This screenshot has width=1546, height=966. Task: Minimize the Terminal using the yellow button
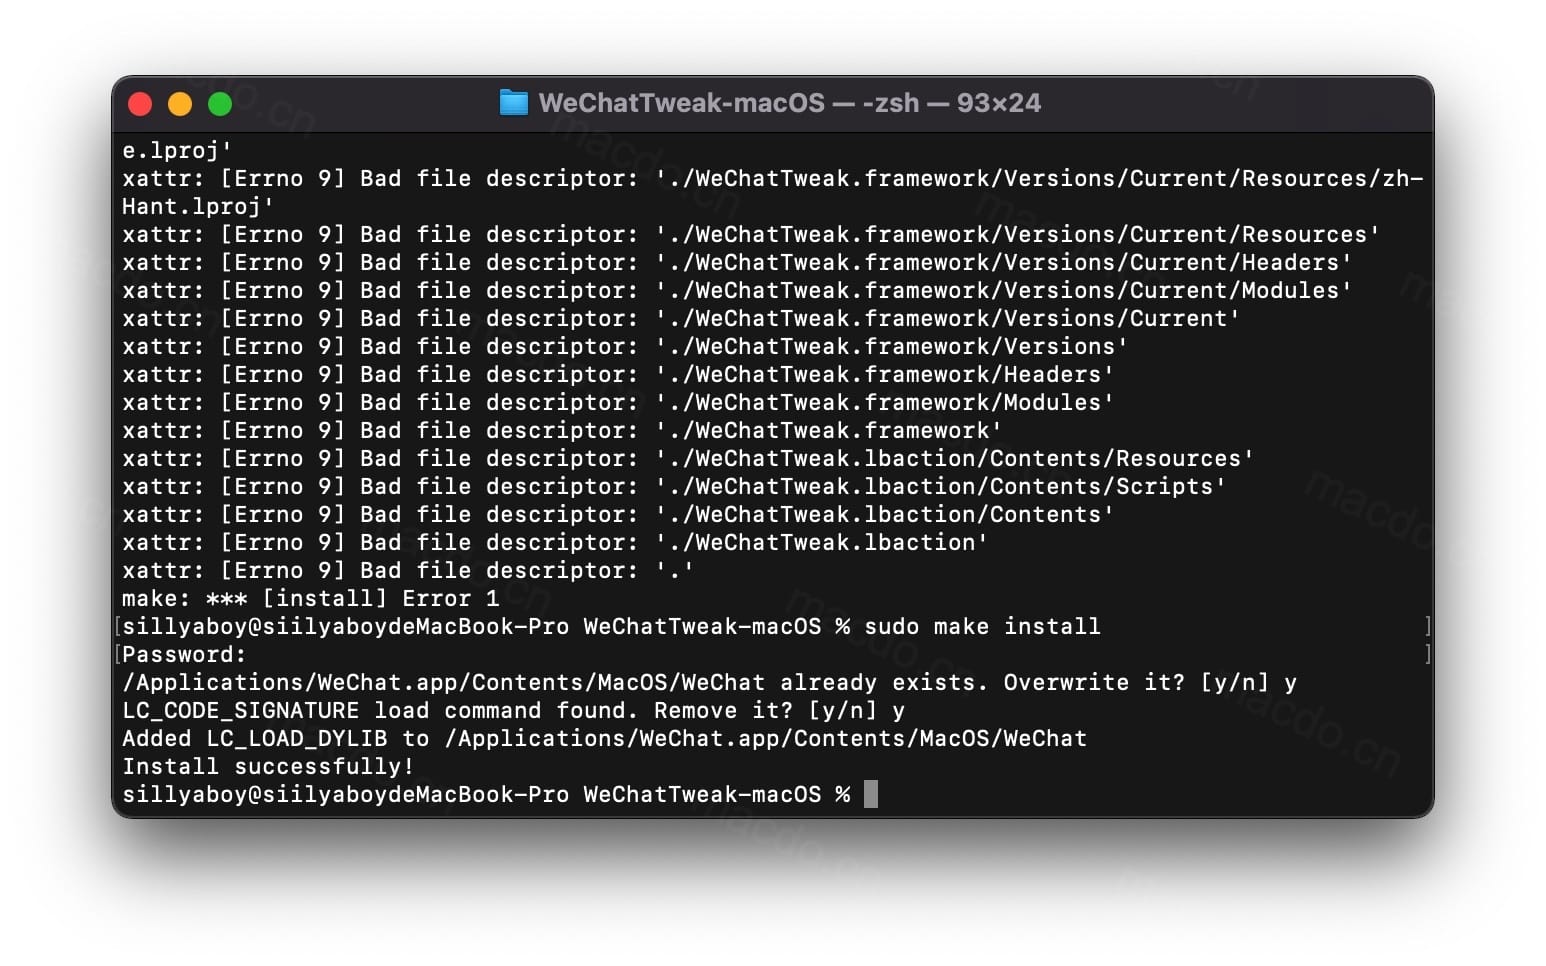pyautogui.click(x=180, y=104)
